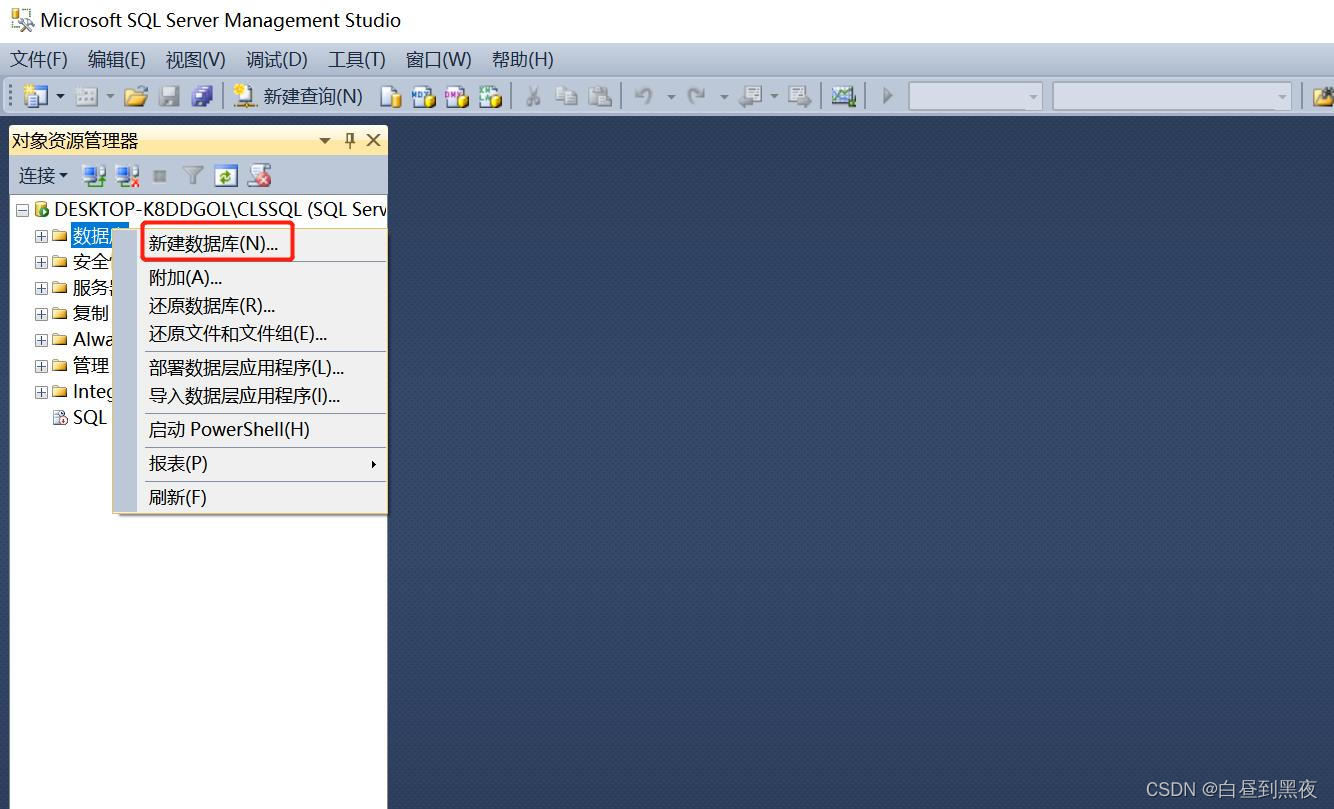
Task: Open the New Project toolbar icon
Action: (x=36, y=96)
